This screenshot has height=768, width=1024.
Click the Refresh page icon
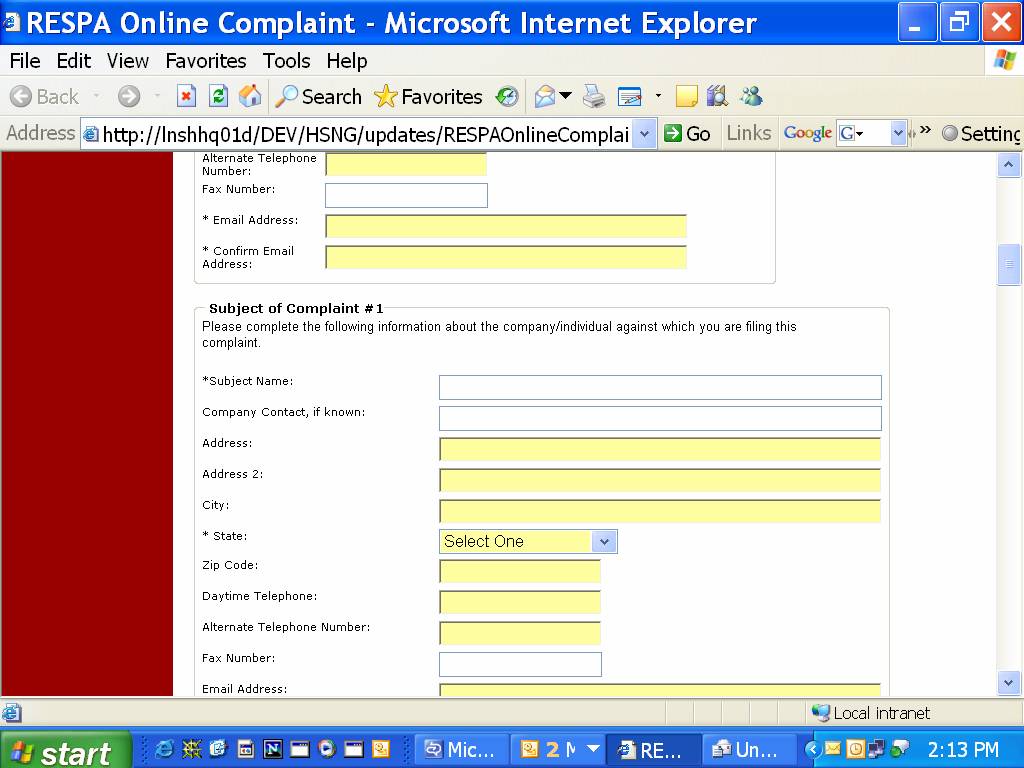218,96
